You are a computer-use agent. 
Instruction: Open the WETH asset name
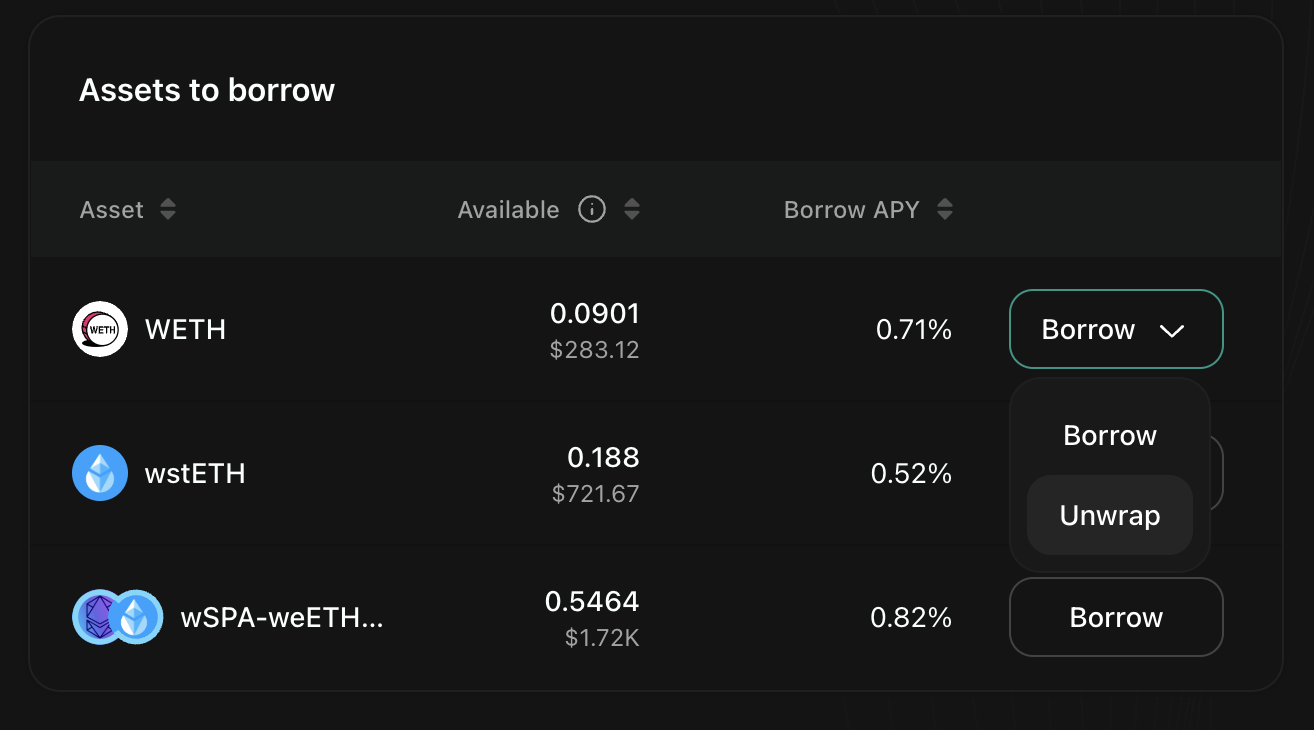[185, 330]
